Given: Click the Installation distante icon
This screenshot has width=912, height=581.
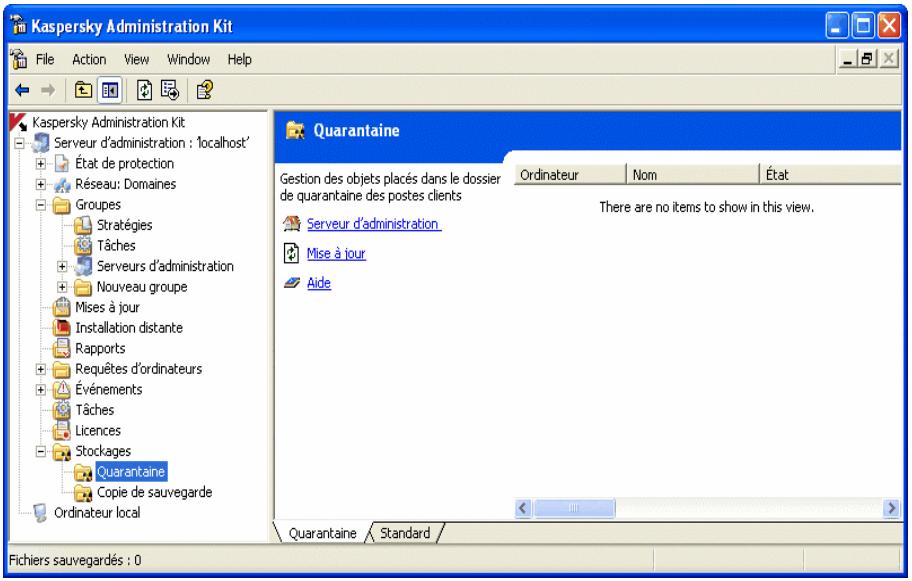Looking at the screenshot, I should click(x=62, y=328).
